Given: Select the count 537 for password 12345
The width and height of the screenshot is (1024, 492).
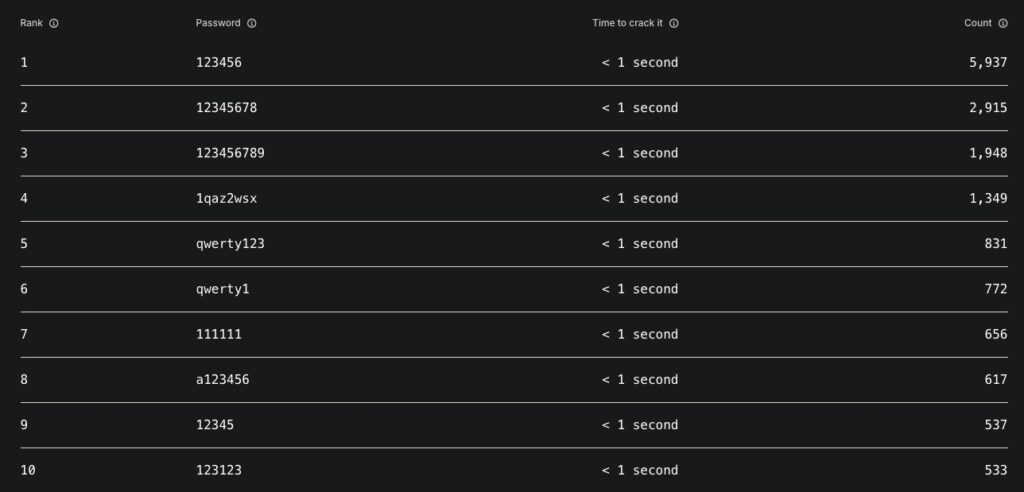Looking at the screenshot, I should (996, 425).
